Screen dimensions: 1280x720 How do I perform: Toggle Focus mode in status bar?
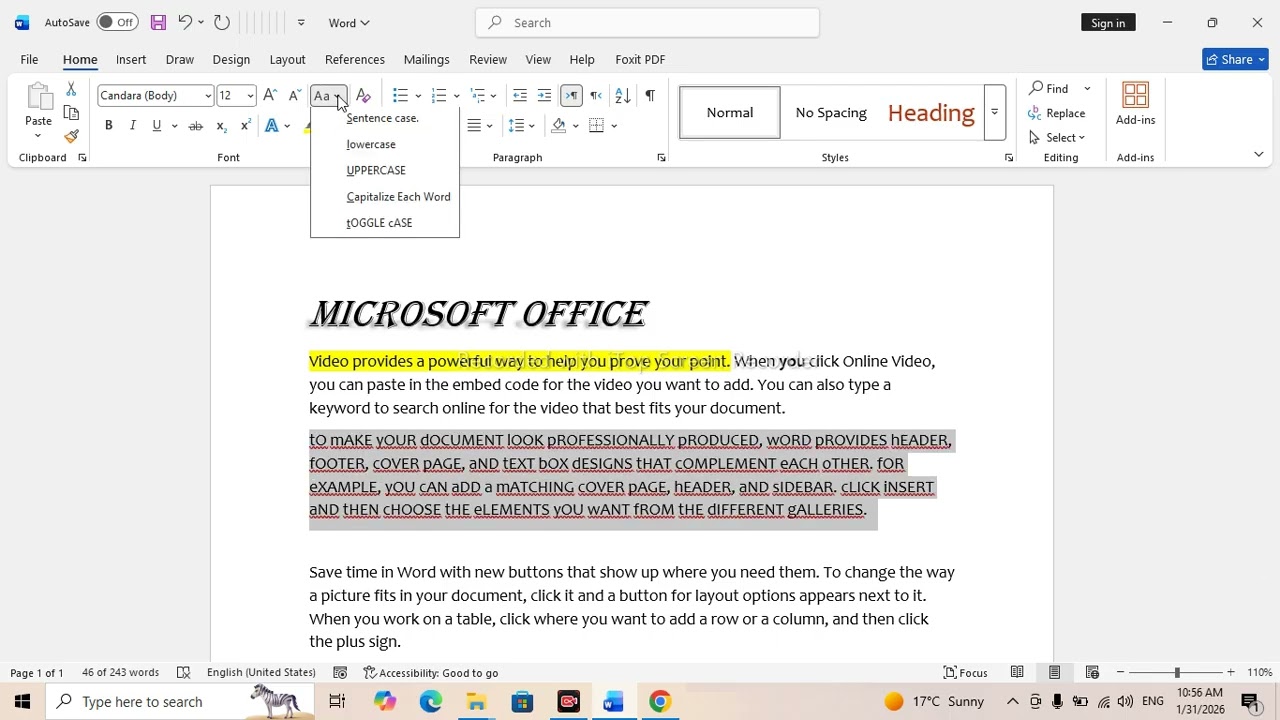[x=965, y=672]
